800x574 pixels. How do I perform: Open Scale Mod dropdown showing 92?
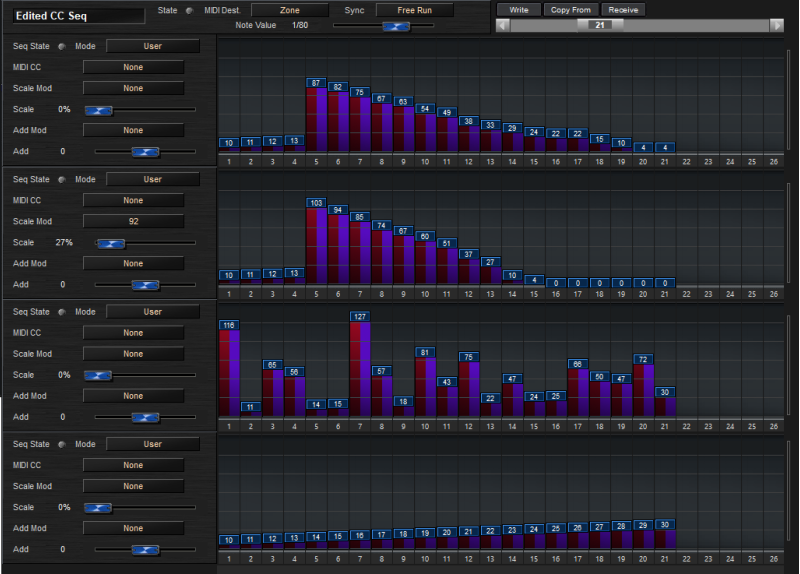tap(133, 221)
